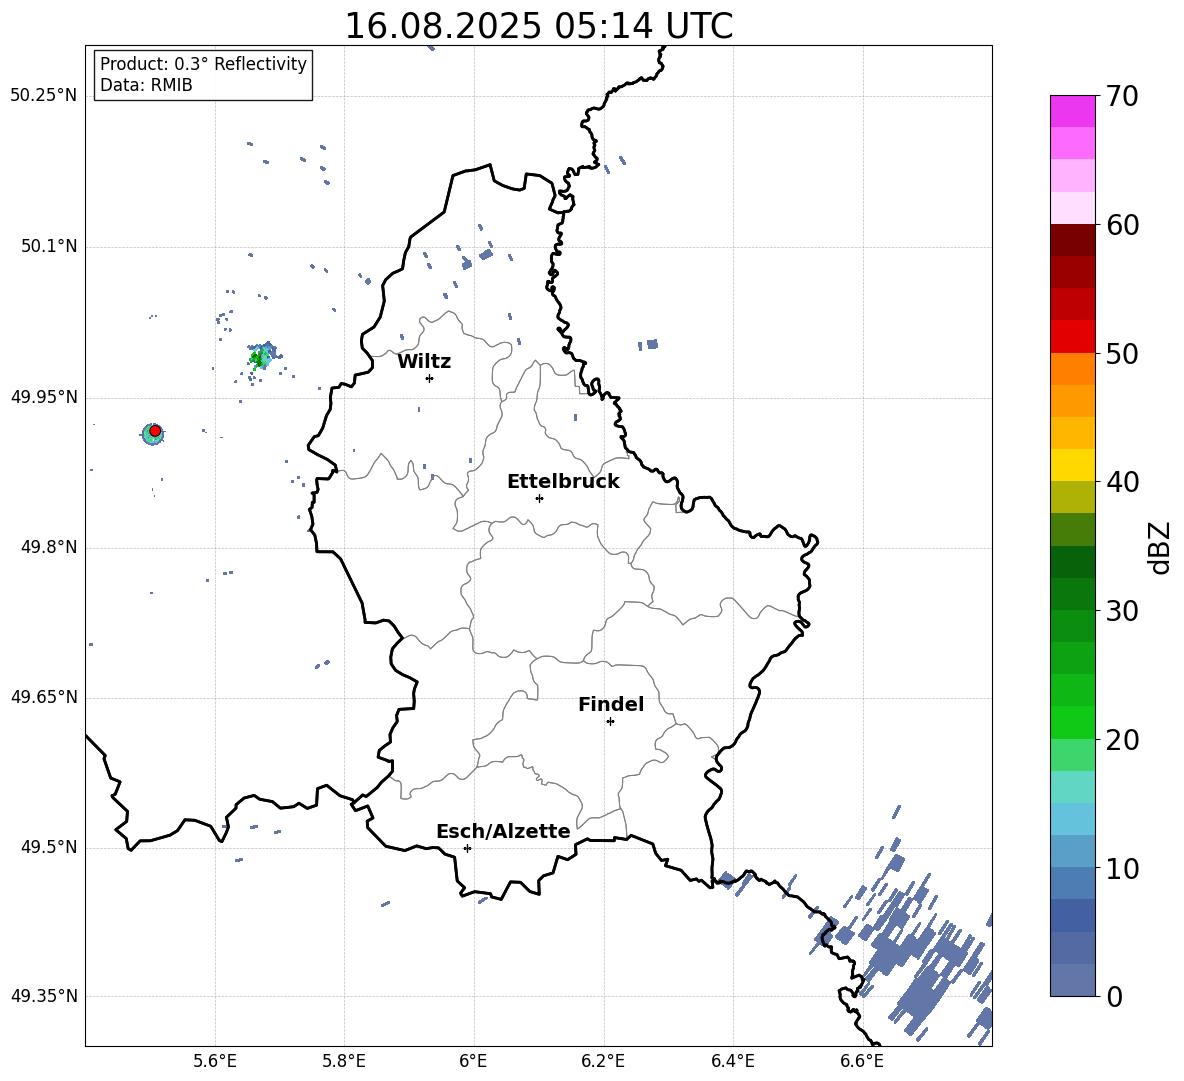This screenshot has height=1081, width=1184.
Task: Click the cross marker under Findel
Action: (610, 722)
